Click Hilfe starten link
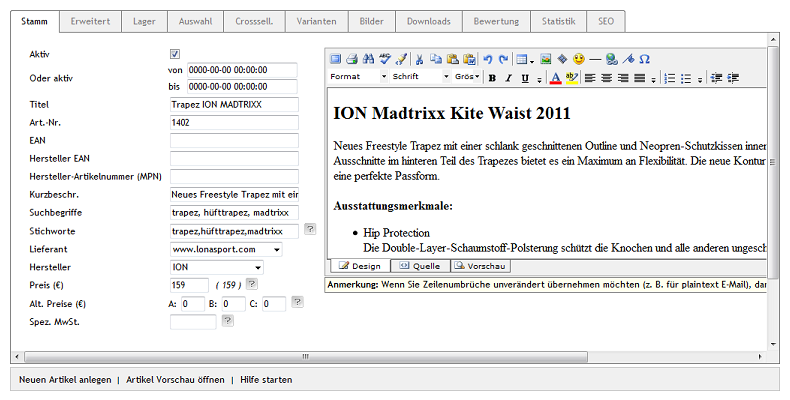790x400 pixels. coord(266,380)
